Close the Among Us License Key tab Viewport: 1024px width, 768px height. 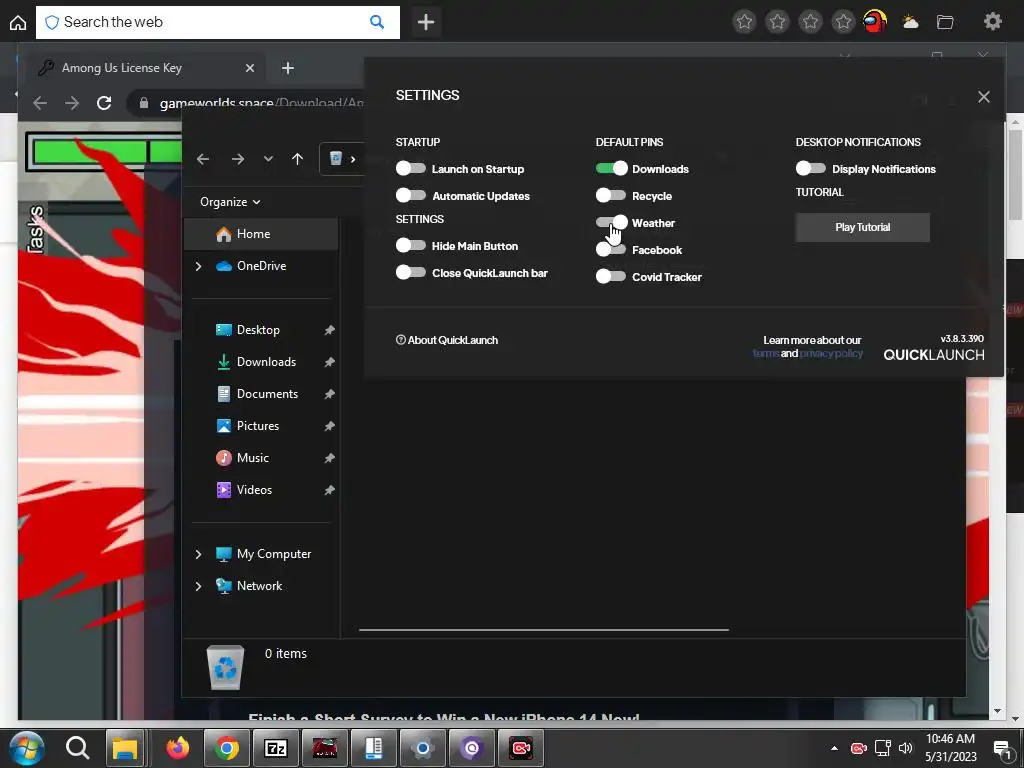[249, 68]
